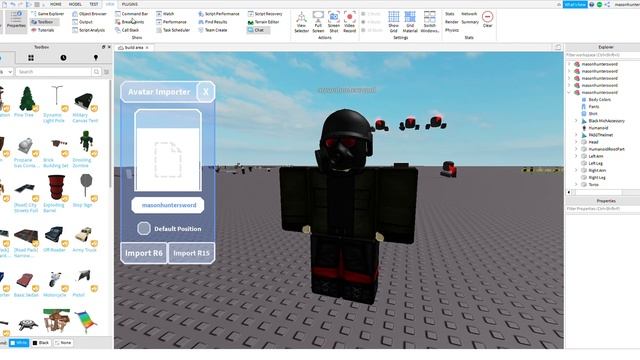Expand the Torso node

pyautogui.click(x=576, y=184)
